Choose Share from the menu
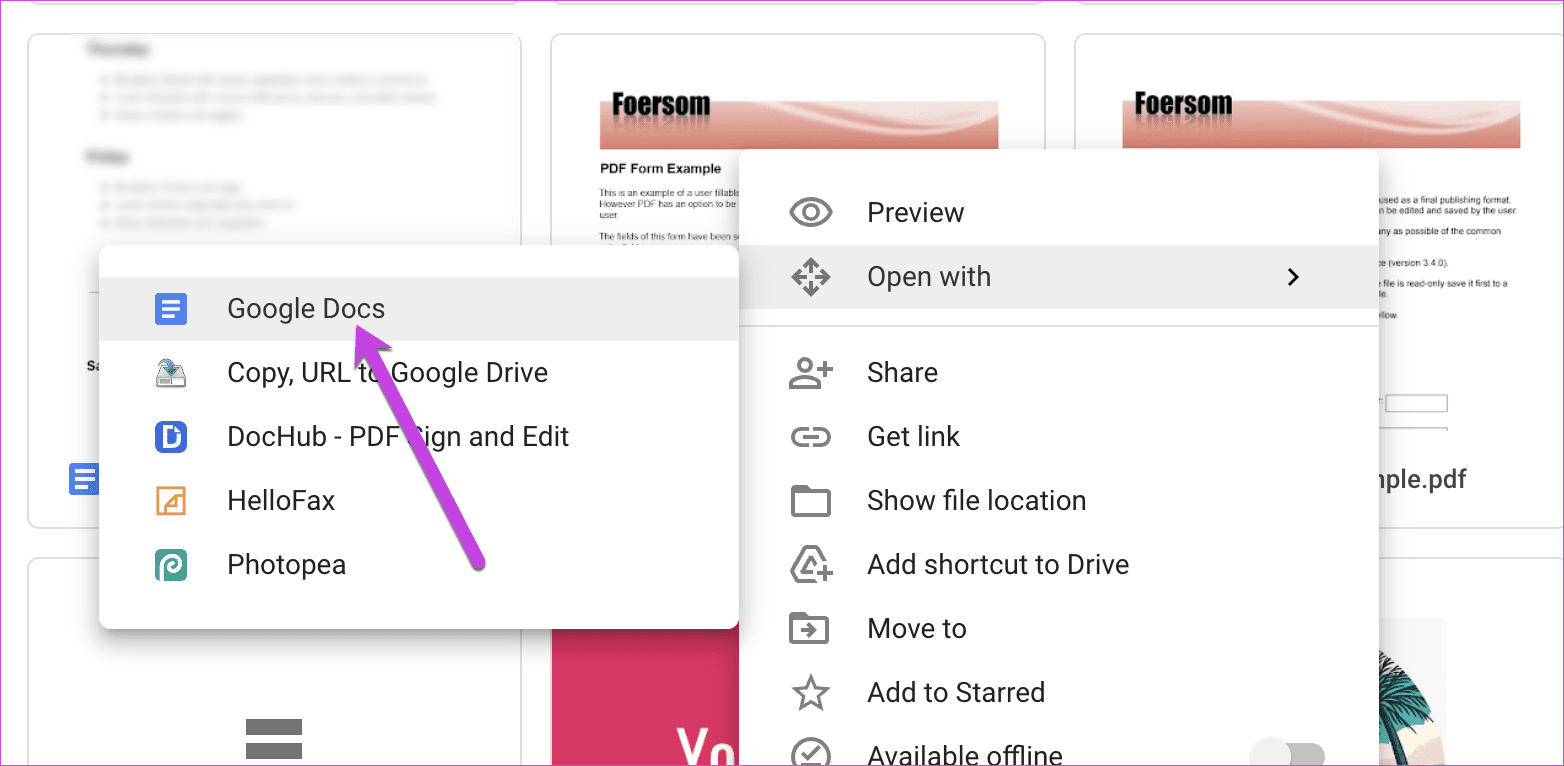1564x766 pixels. click(x=902, y=372)
